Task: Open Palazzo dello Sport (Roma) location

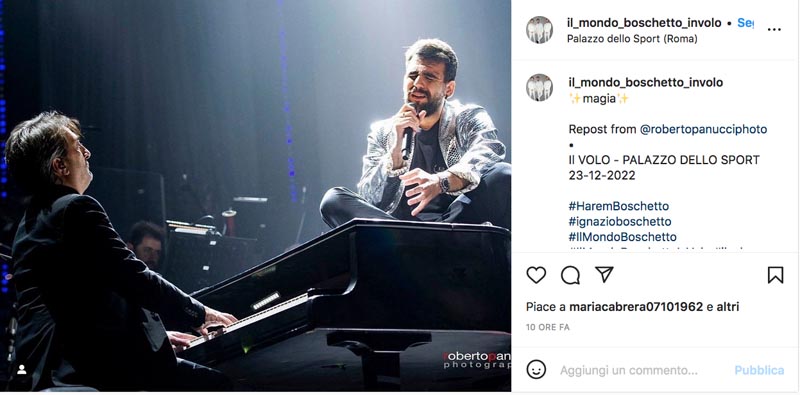Action: point(632,39)
